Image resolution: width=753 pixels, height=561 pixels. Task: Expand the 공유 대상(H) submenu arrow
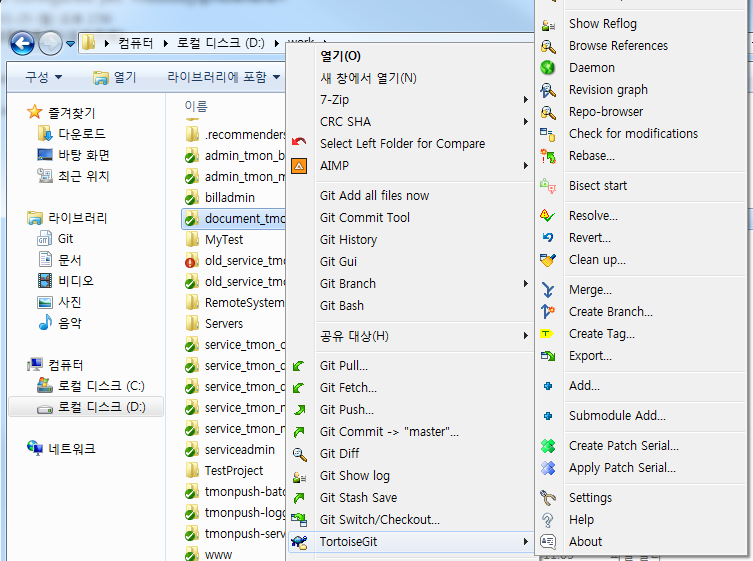pyautogui.click(x=525, y=336)
